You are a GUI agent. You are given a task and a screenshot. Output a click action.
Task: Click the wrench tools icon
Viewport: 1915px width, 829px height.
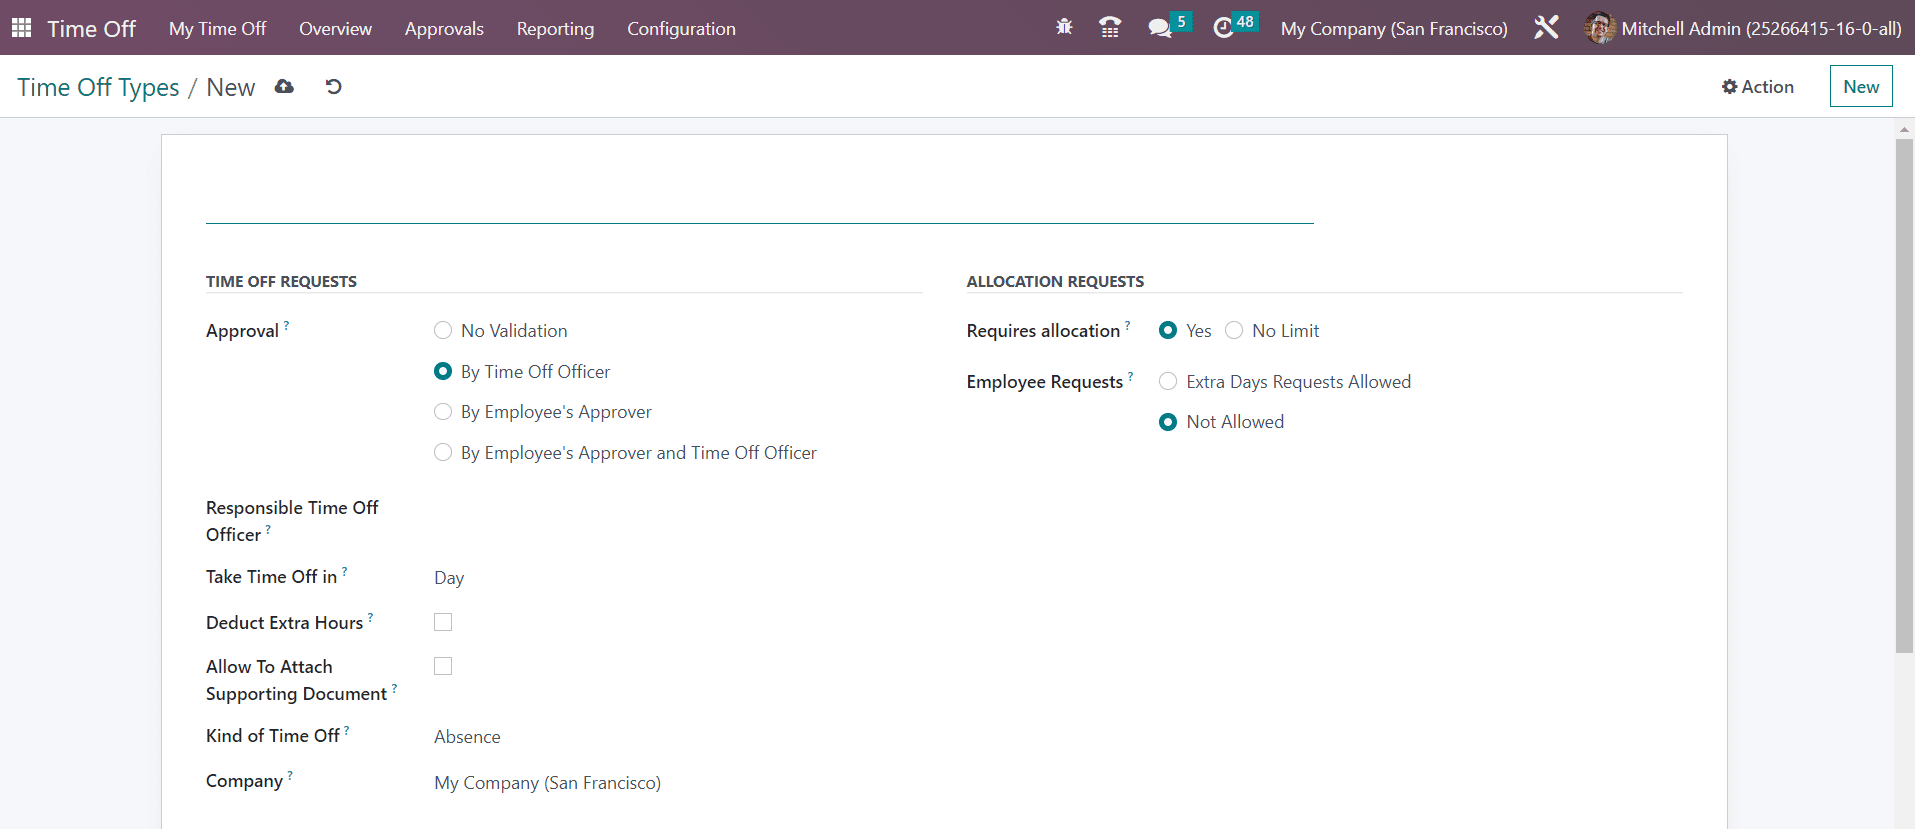click(x=1546, y=27)
